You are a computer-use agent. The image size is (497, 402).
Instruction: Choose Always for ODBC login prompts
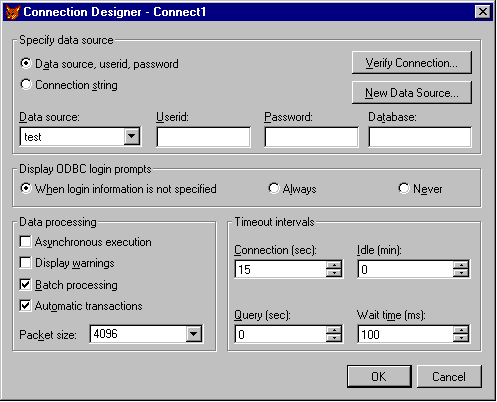[273, 188]
